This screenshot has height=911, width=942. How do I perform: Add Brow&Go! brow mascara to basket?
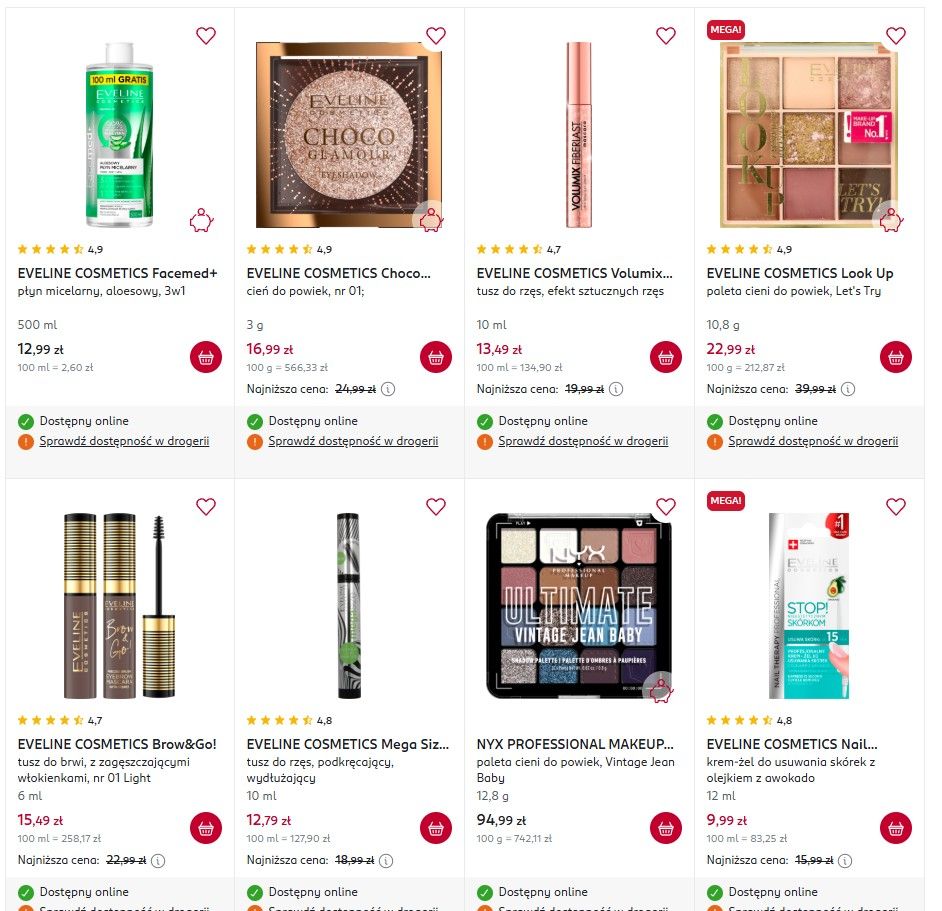(x=205, y=828)
